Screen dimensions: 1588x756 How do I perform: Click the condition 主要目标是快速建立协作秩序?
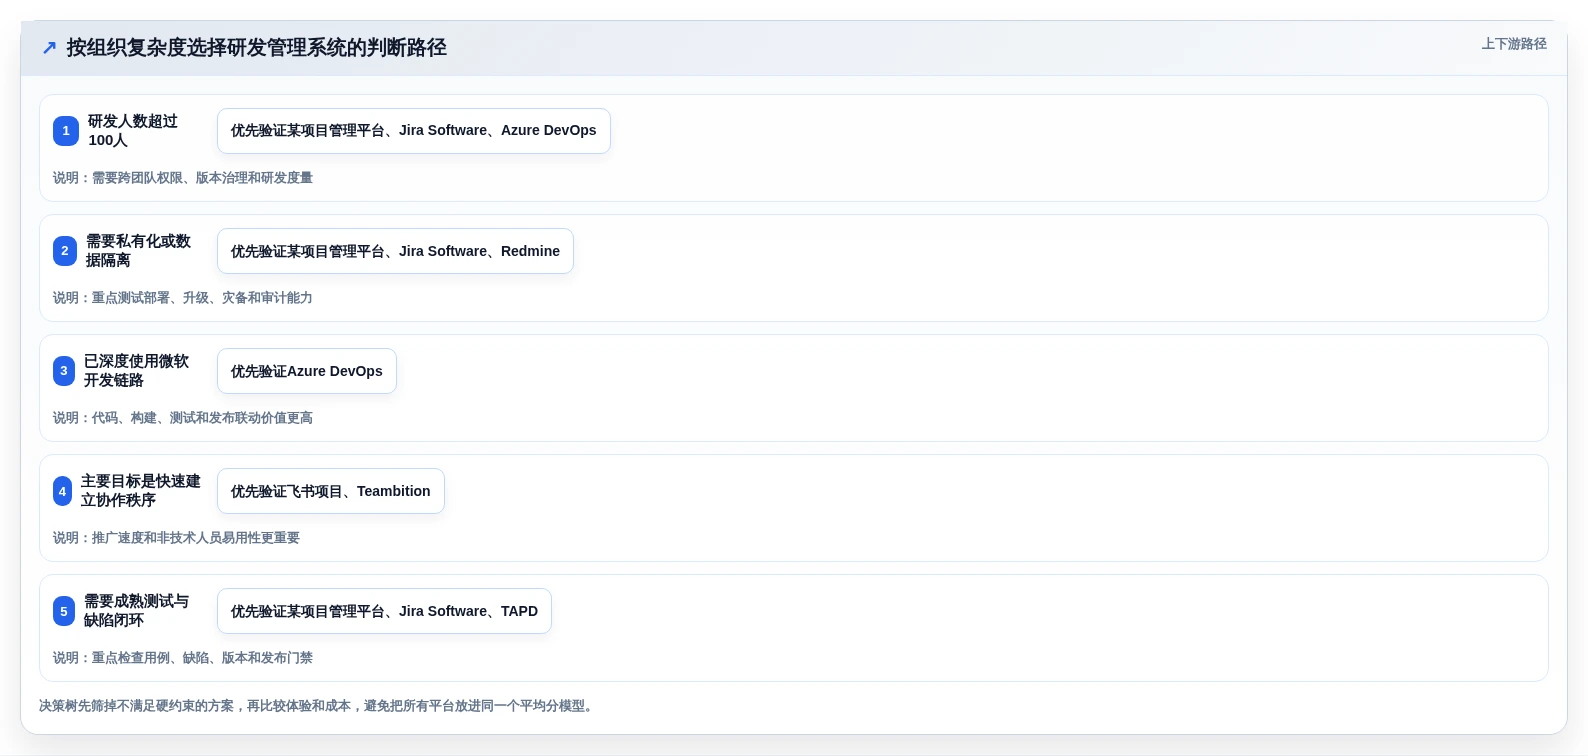(x=141, y=491)
